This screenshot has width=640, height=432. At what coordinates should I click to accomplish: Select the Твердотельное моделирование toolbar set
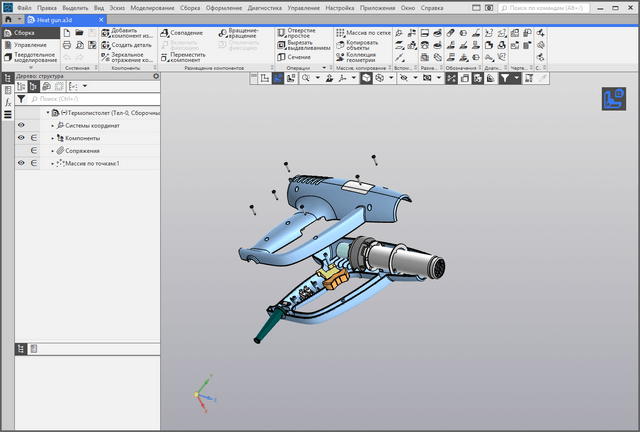point(33,57)
